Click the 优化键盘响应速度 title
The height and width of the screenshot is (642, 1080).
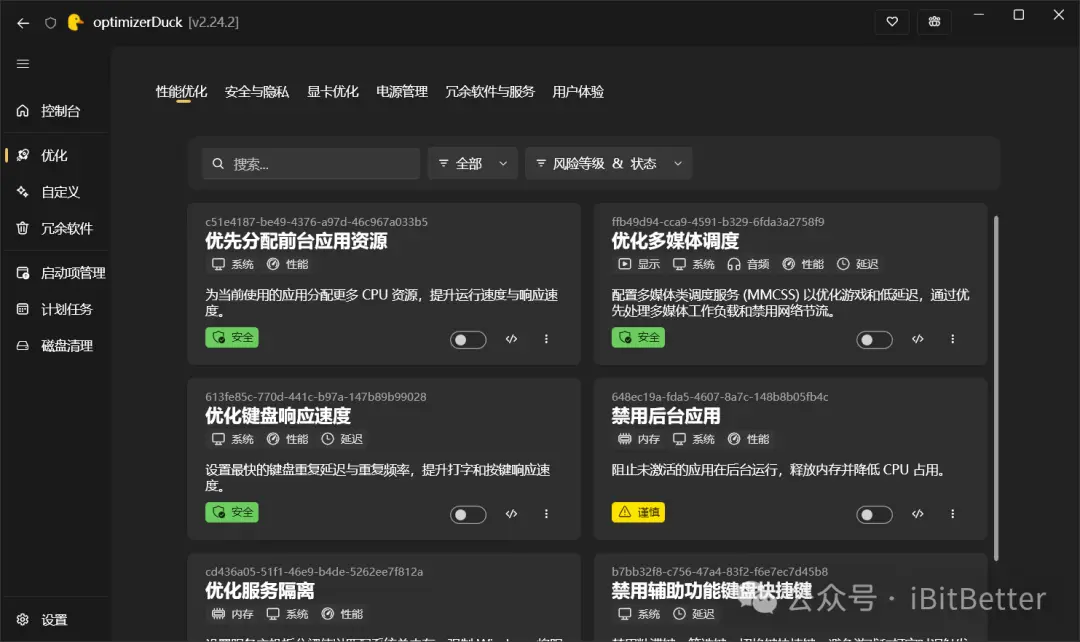tap(278, 416)
